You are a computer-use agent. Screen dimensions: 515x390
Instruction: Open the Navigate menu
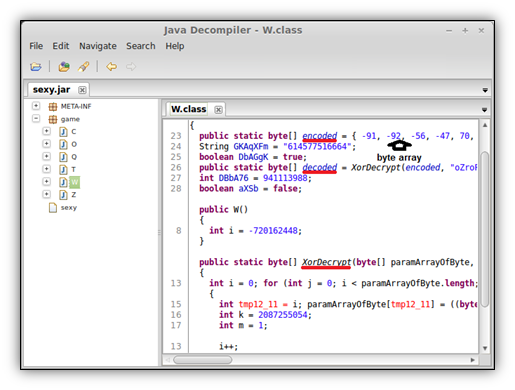[x=98, y=46]
